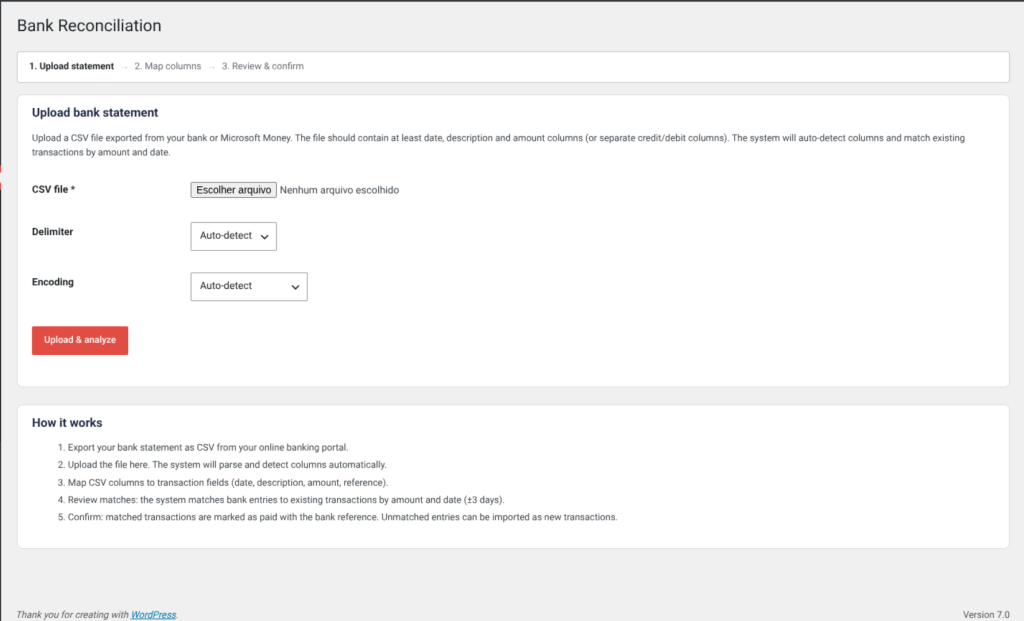Screen dimensions: 1024x621
Task: Select the '2. Map columns' step
Action: click(x=168, y=66)
